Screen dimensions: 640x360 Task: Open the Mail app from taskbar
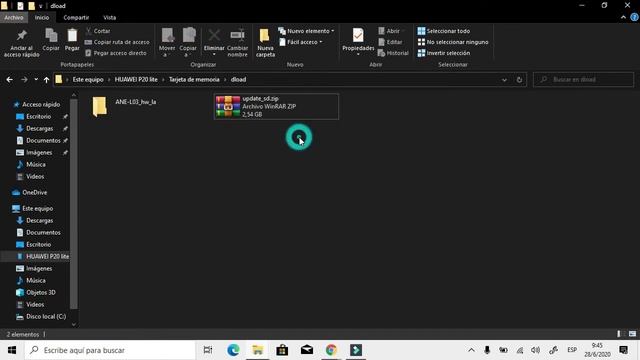(307, 350)
